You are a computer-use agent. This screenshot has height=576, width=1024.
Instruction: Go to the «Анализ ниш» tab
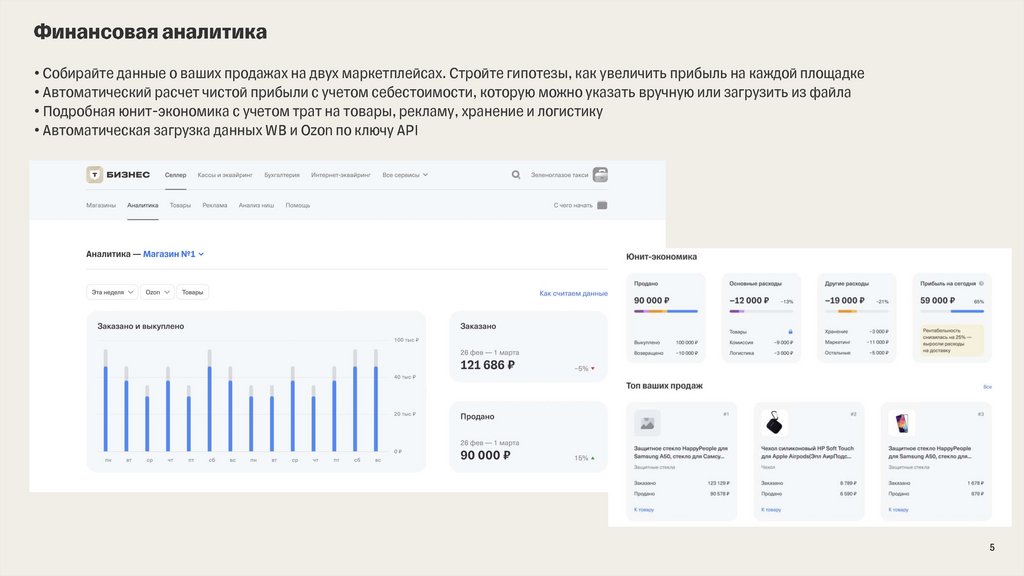(x=256, y=205)
